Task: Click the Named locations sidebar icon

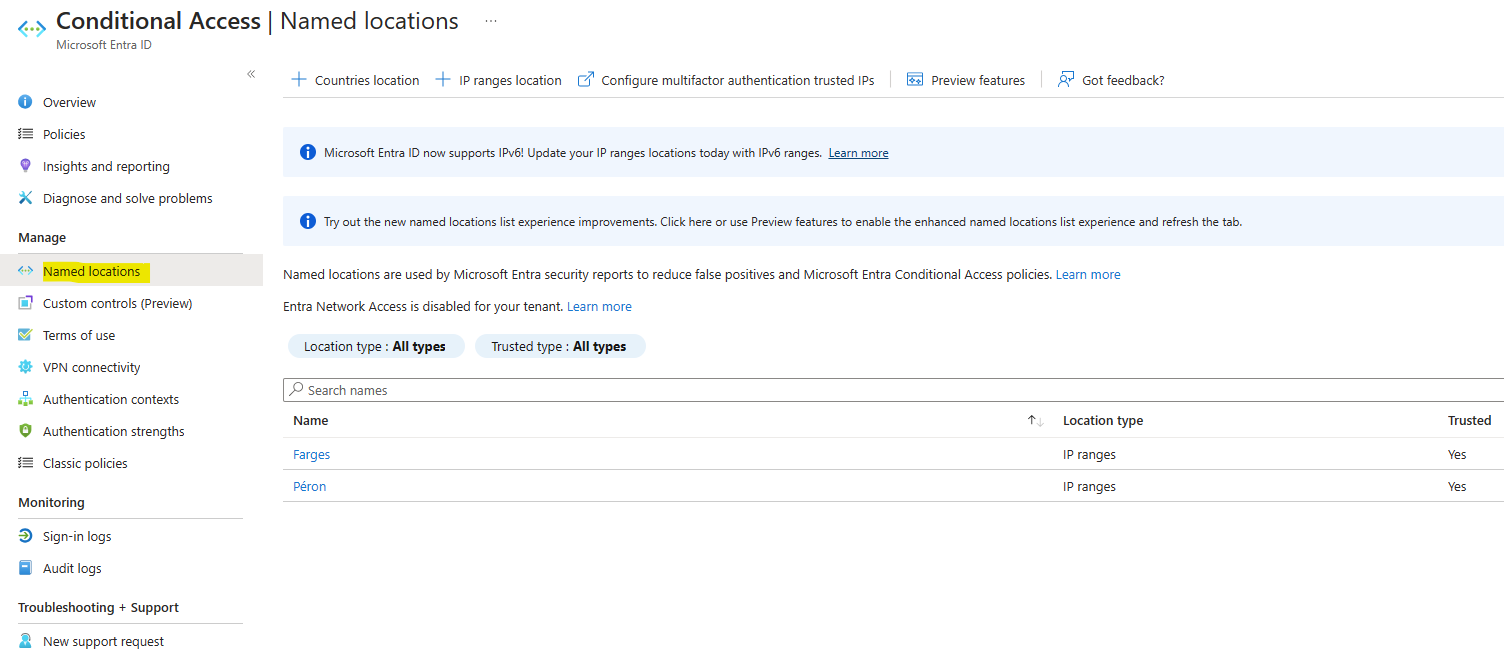Action: [x=26, y=271]
